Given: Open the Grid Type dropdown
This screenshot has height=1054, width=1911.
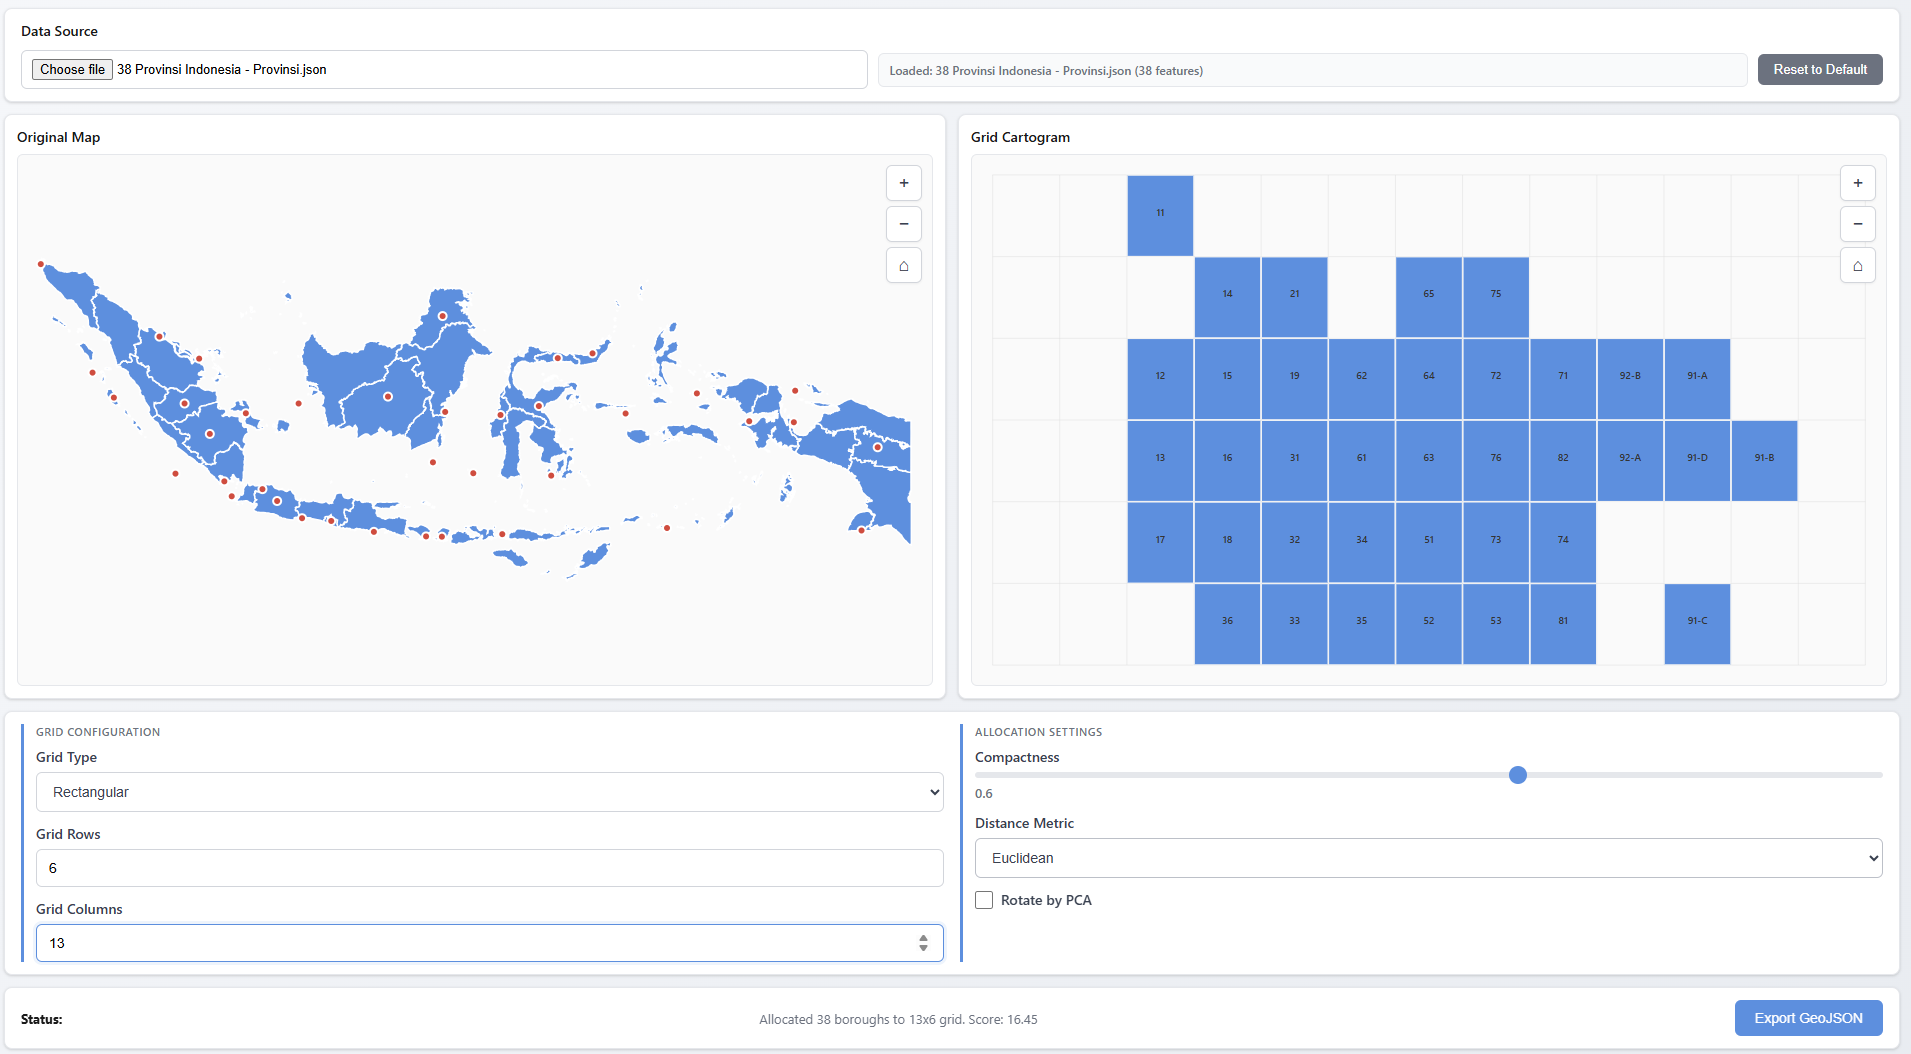Looking at the screenshot, I should tap(489, 792).
